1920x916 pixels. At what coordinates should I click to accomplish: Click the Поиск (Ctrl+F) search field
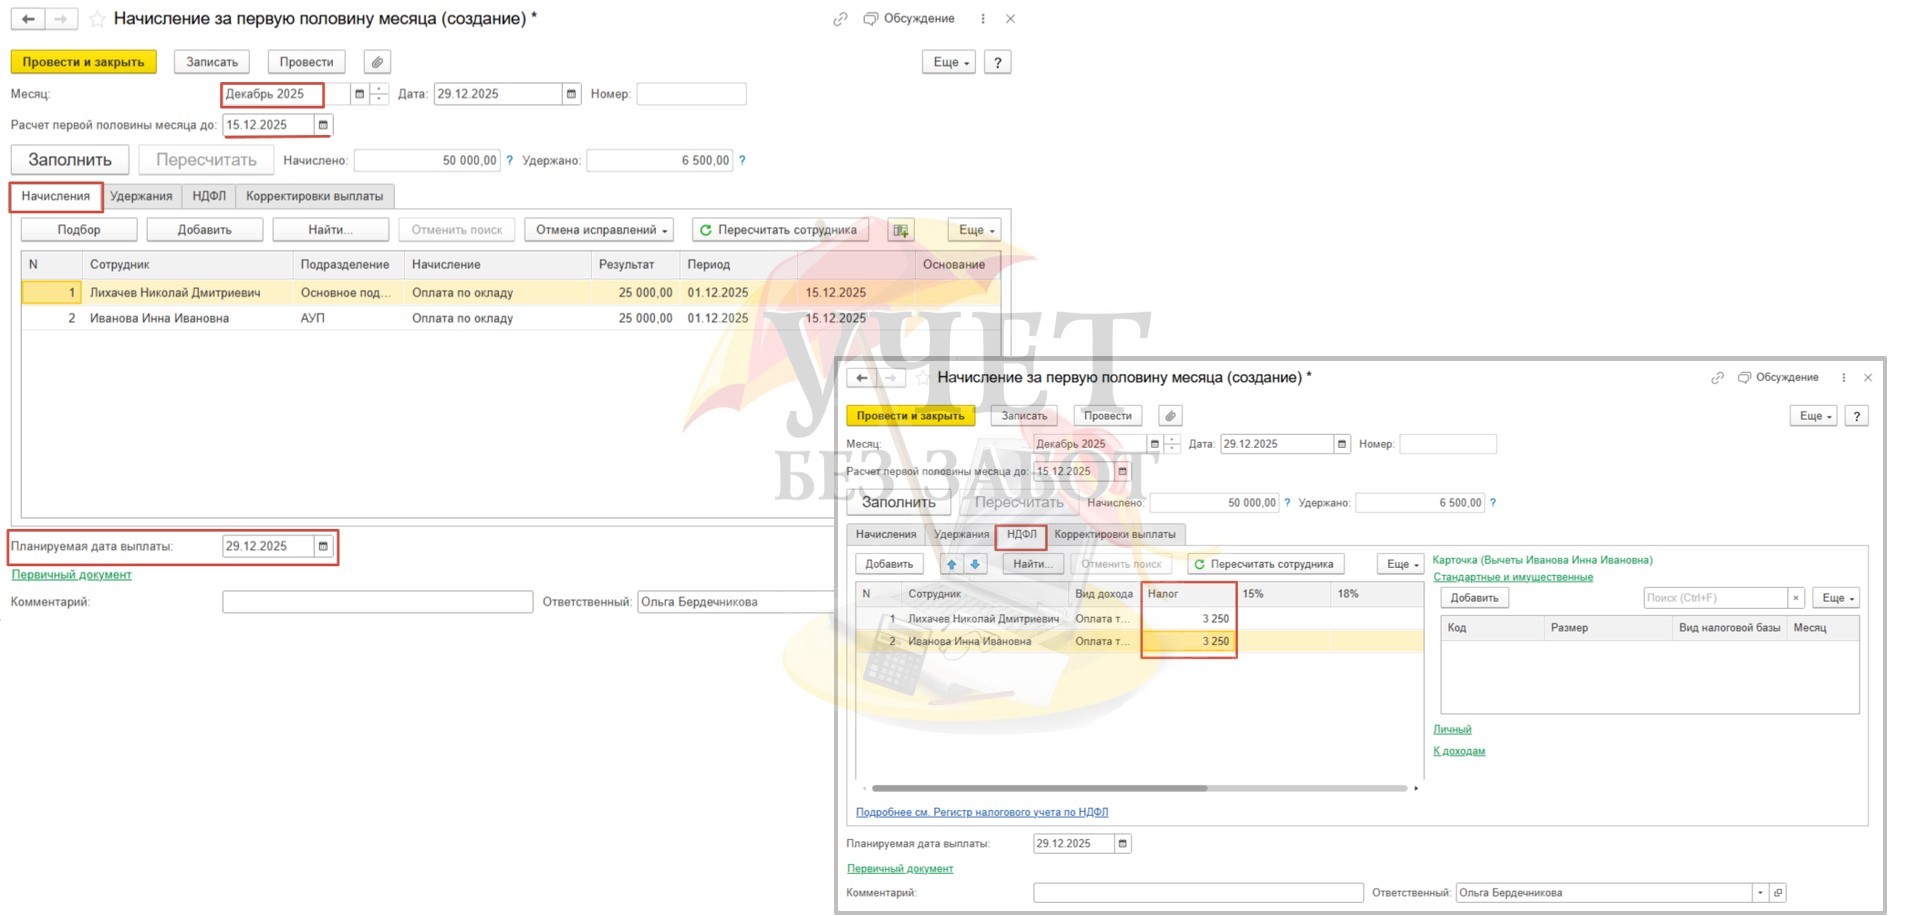1716,598
